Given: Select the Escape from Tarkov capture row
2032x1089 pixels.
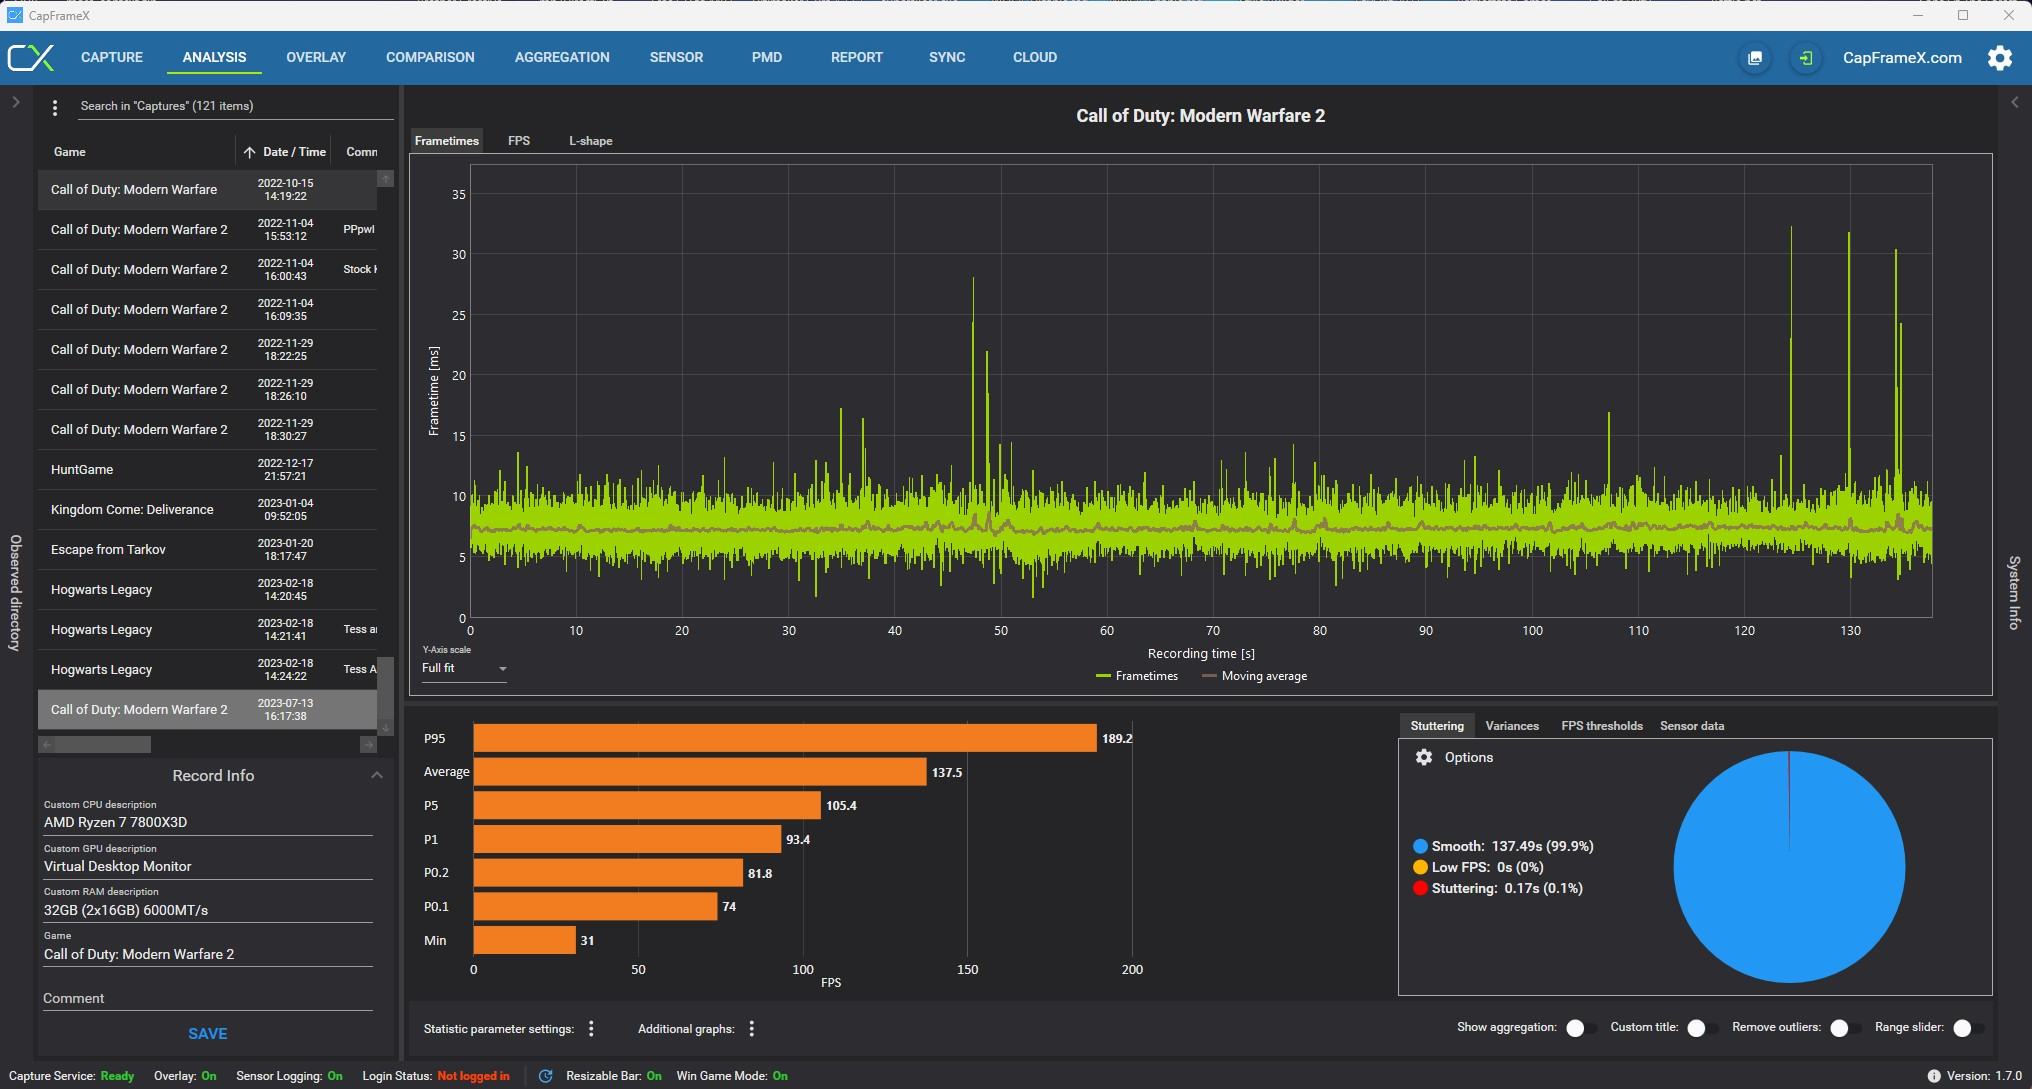Looking at the screenshot, I should [208, 550].
